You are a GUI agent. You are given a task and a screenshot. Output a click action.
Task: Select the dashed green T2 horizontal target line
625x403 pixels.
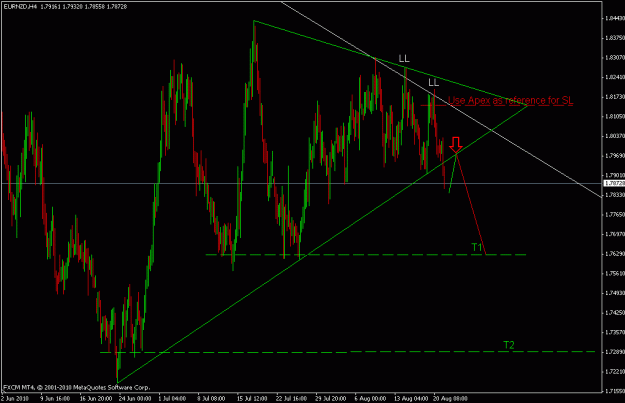pyautogui.click(x=347, y=352)
